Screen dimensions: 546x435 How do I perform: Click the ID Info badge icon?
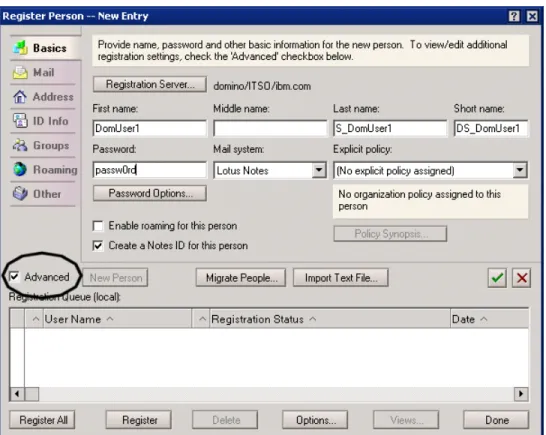(x=20, y=121)
